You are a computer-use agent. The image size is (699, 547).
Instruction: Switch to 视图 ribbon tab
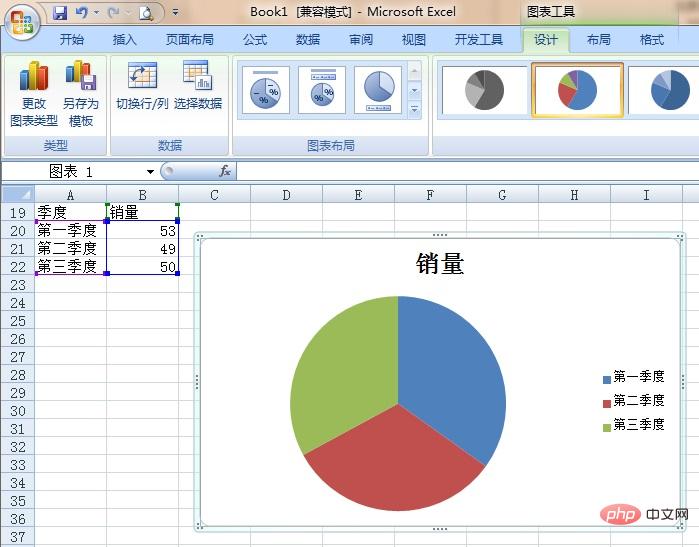point(414,40)
